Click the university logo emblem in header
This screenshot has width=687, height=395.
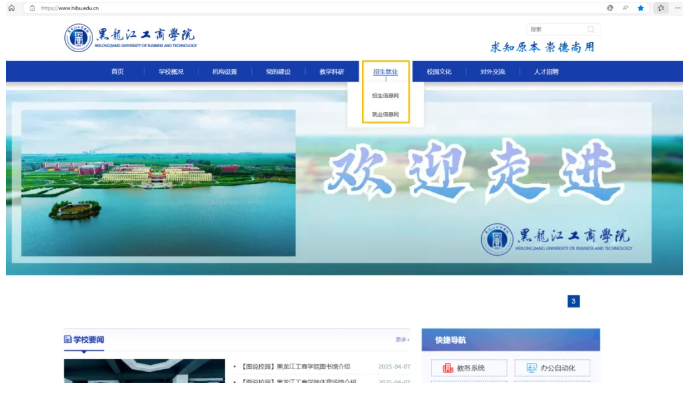78,38
